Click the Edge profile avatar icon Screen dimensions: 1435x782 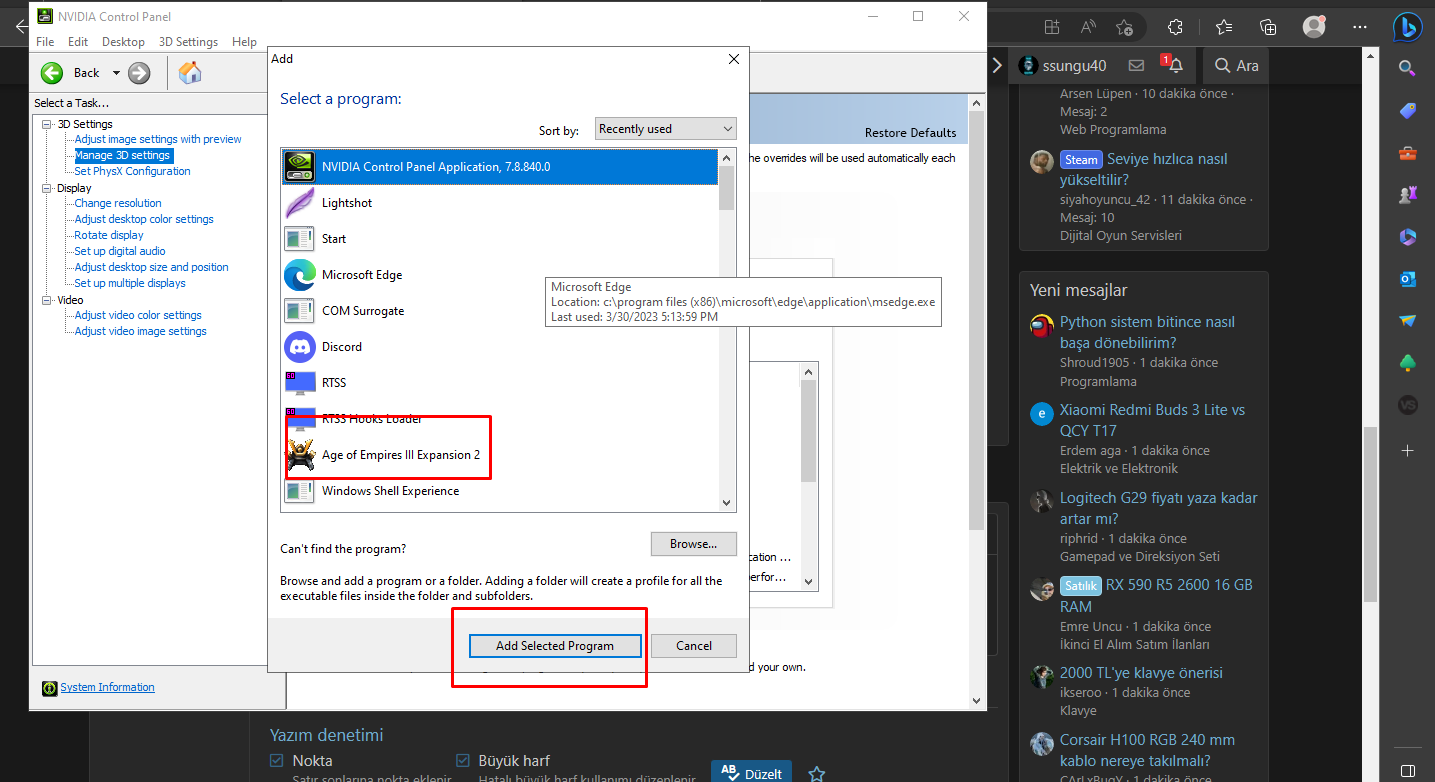pos(1314,27)
